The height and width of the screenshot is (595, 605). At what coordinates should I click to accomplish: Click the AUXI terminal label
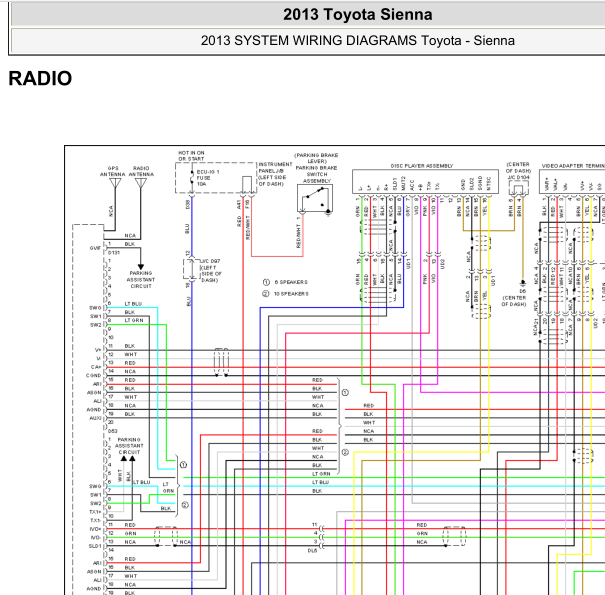pyautogui.click(x=95, y=418)
